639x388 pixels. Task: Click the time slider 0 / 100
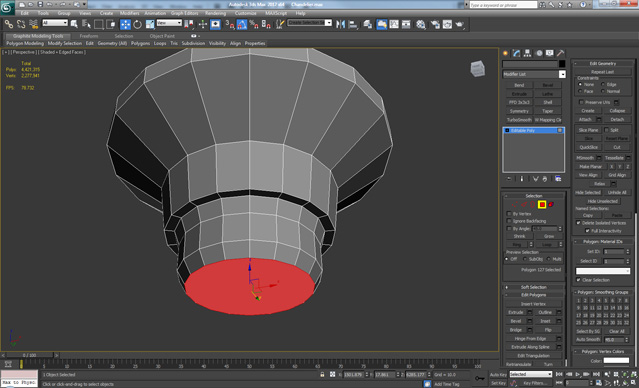click(29, 355)
